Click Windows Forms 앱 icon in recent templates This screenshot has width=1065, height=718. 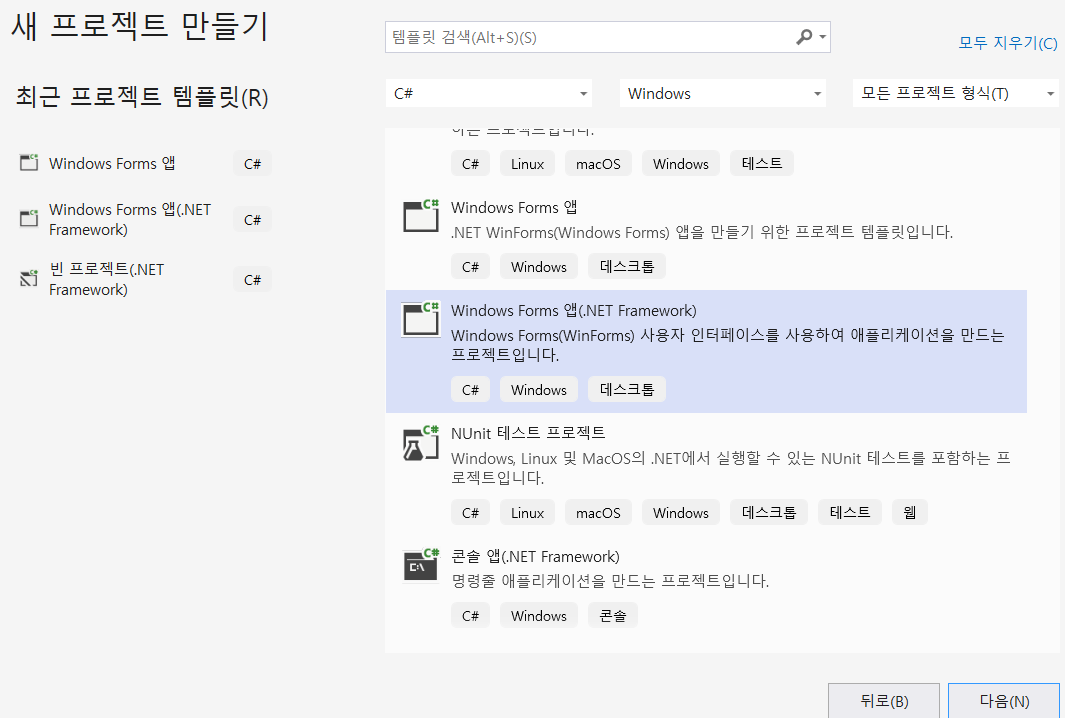29,162
